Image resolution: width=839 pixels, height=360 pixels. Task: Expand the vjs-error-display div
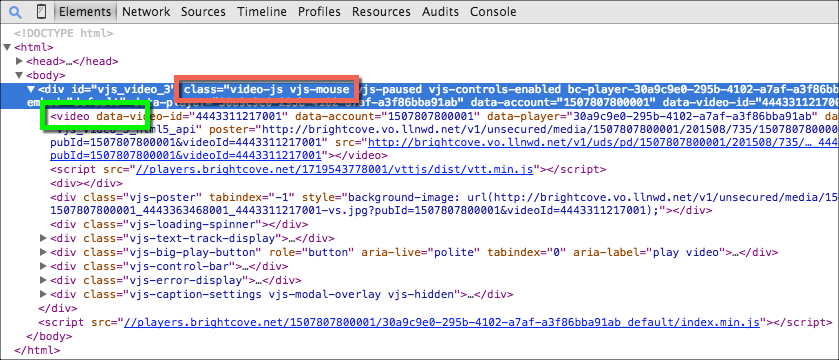pos(44,280)
